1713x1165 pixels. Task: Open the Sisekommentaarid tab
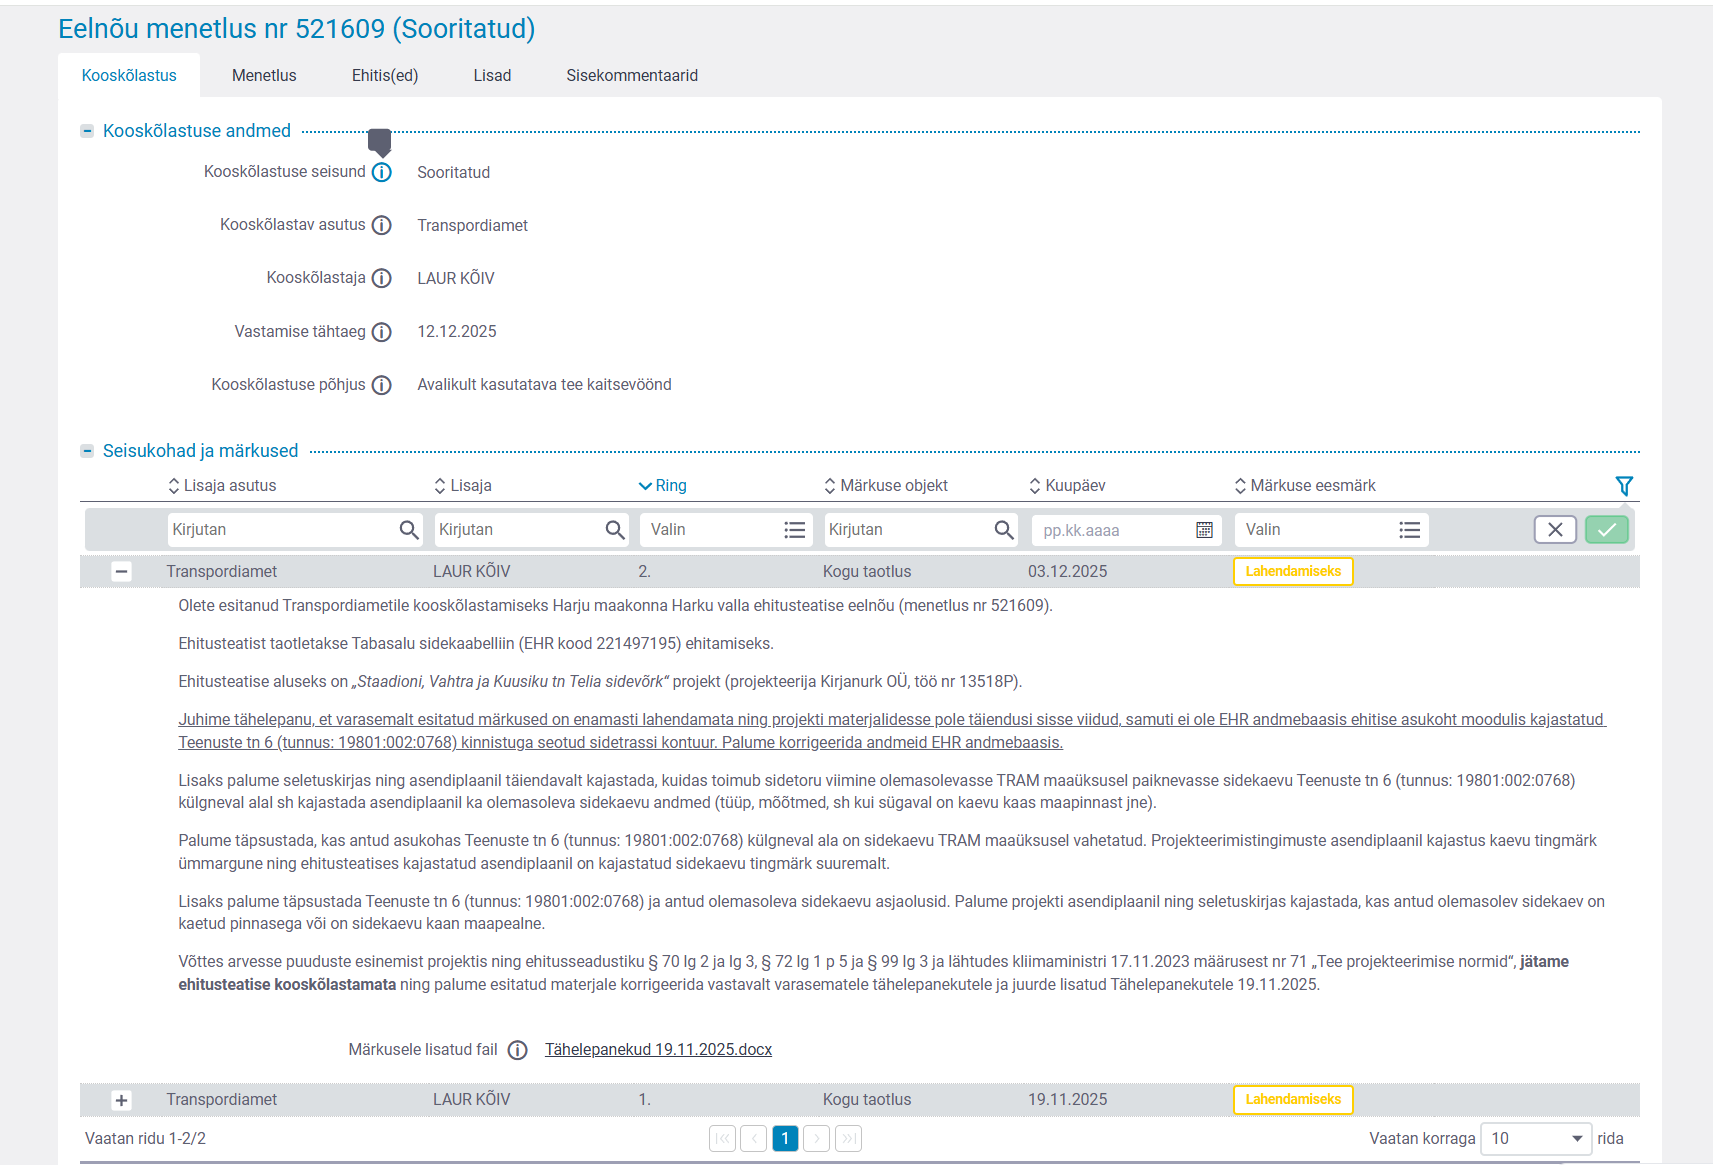tap(632, 75)
